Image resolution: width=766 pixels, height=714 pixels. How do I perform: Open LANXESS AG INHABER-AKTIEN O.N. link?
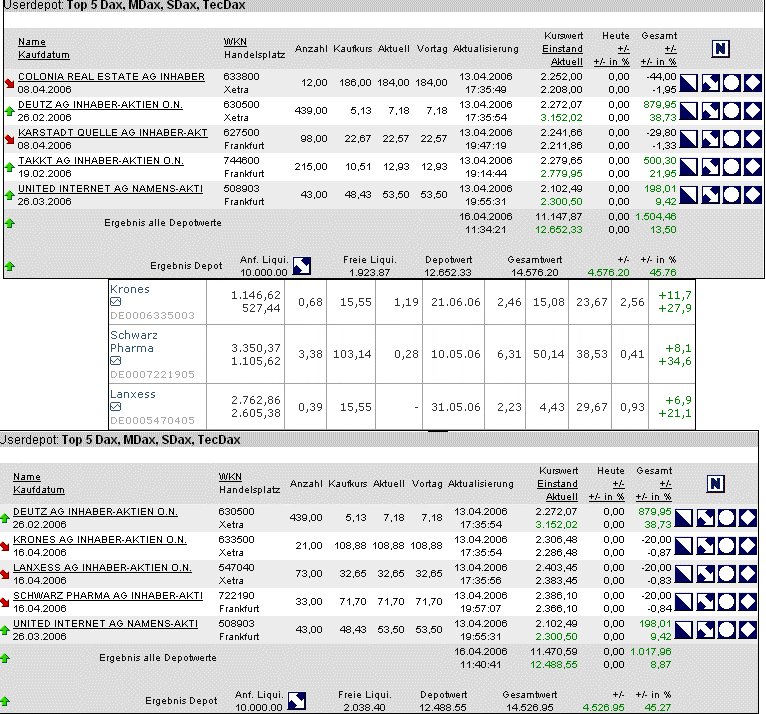tap(102, 567)
